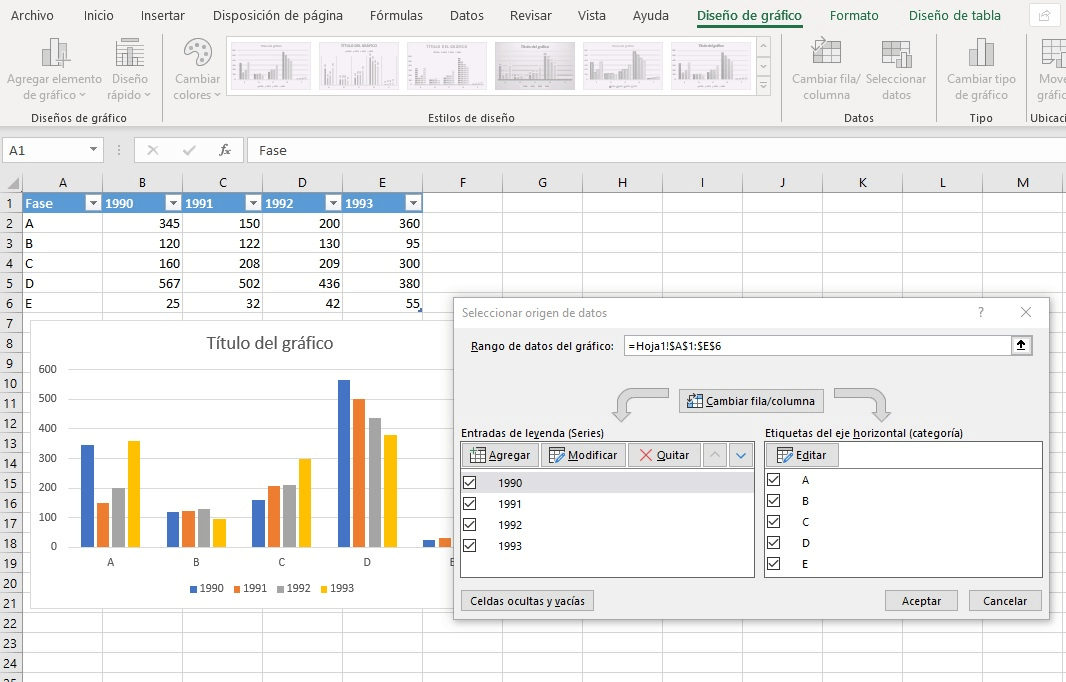Click the tall blue bar for category D

click(344, 463)
